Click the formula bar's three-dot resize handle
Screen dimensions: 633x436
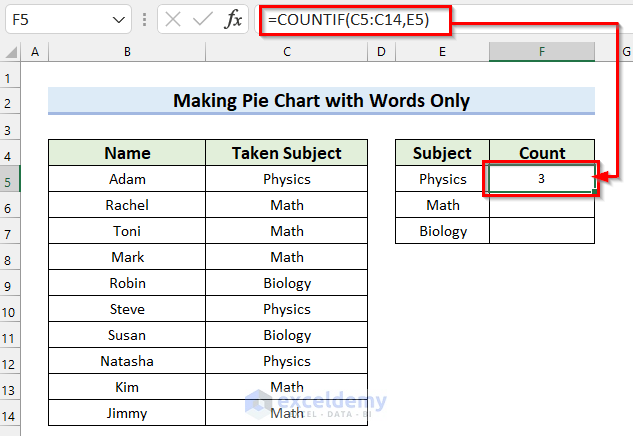(146, 20)
